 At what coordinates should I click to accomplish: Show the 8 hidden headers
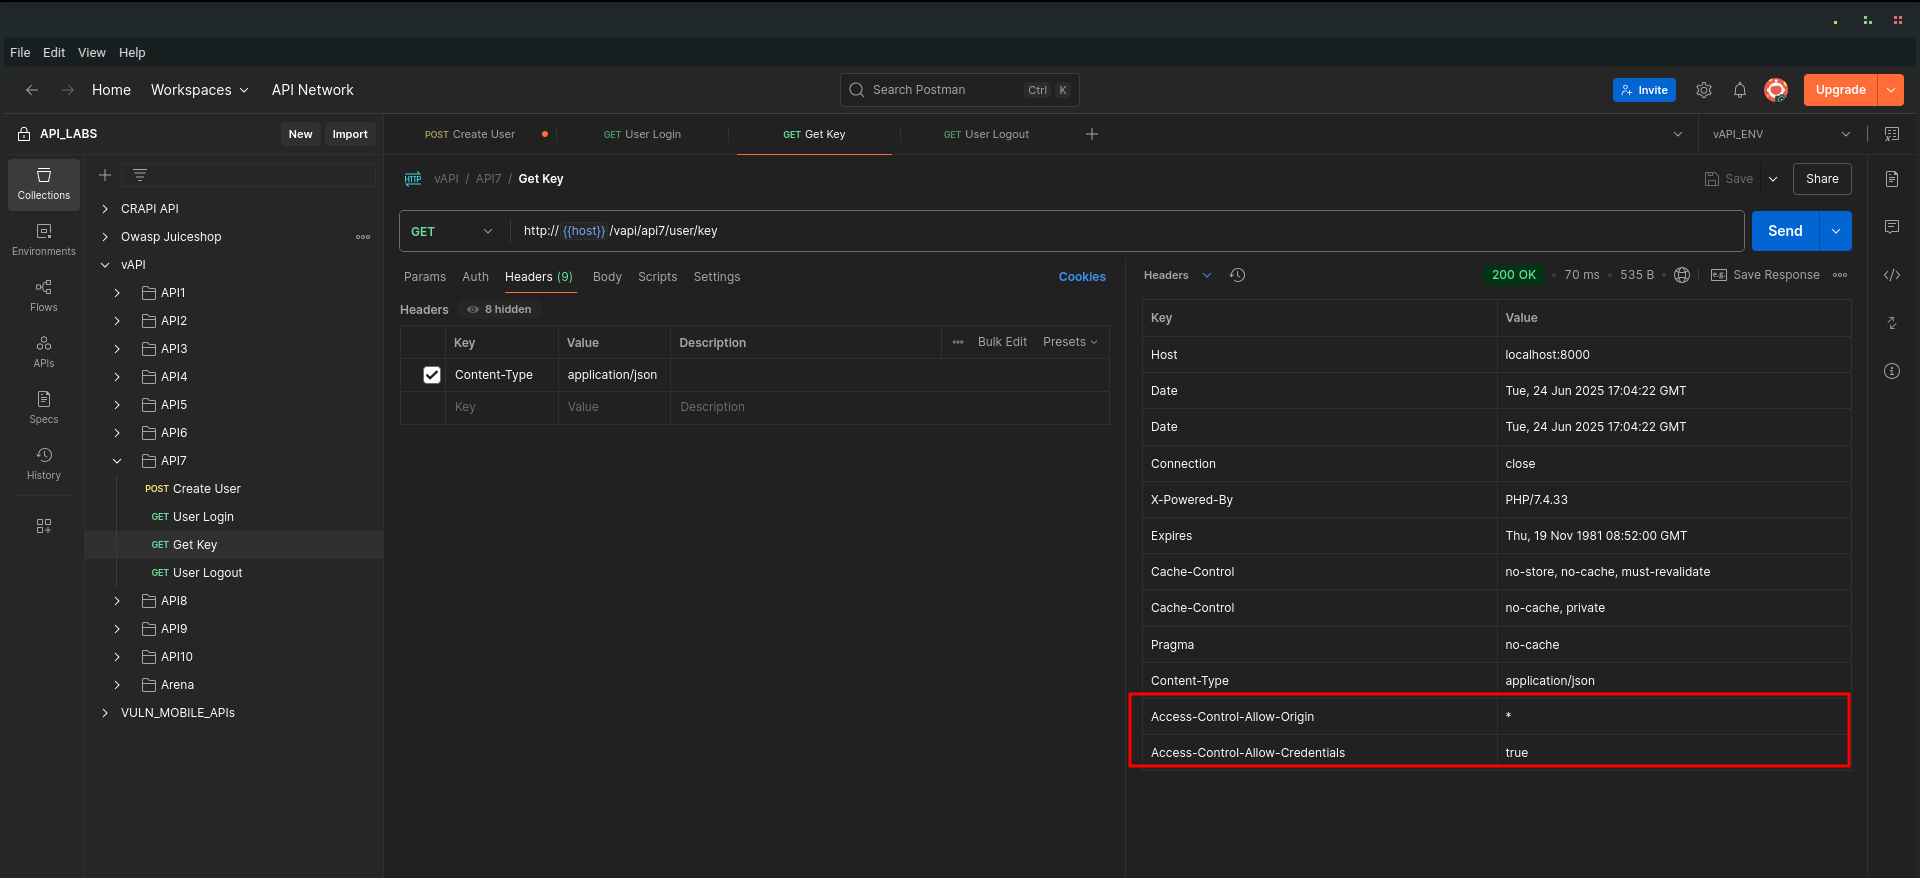click(x=499, y=310)
